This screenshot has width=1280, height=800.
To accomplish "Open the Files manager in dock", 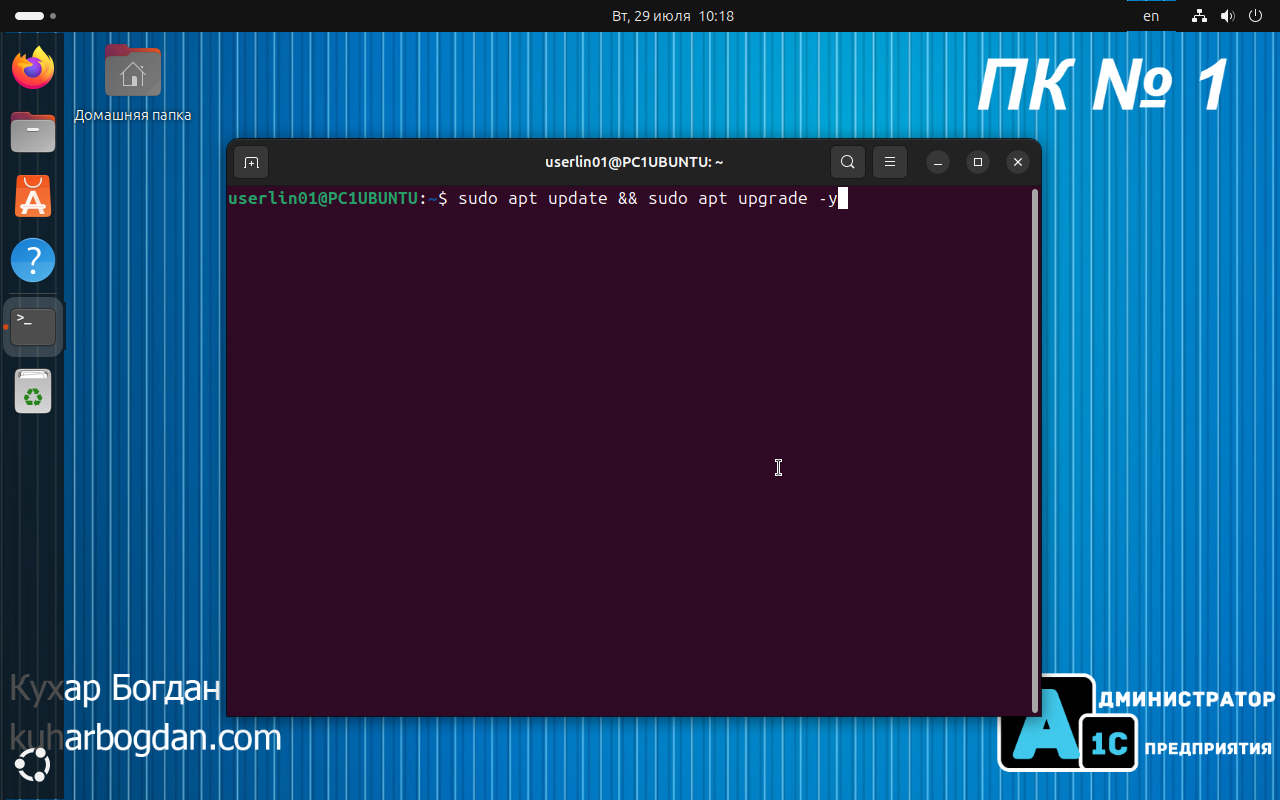I will [x=33, y=132].
